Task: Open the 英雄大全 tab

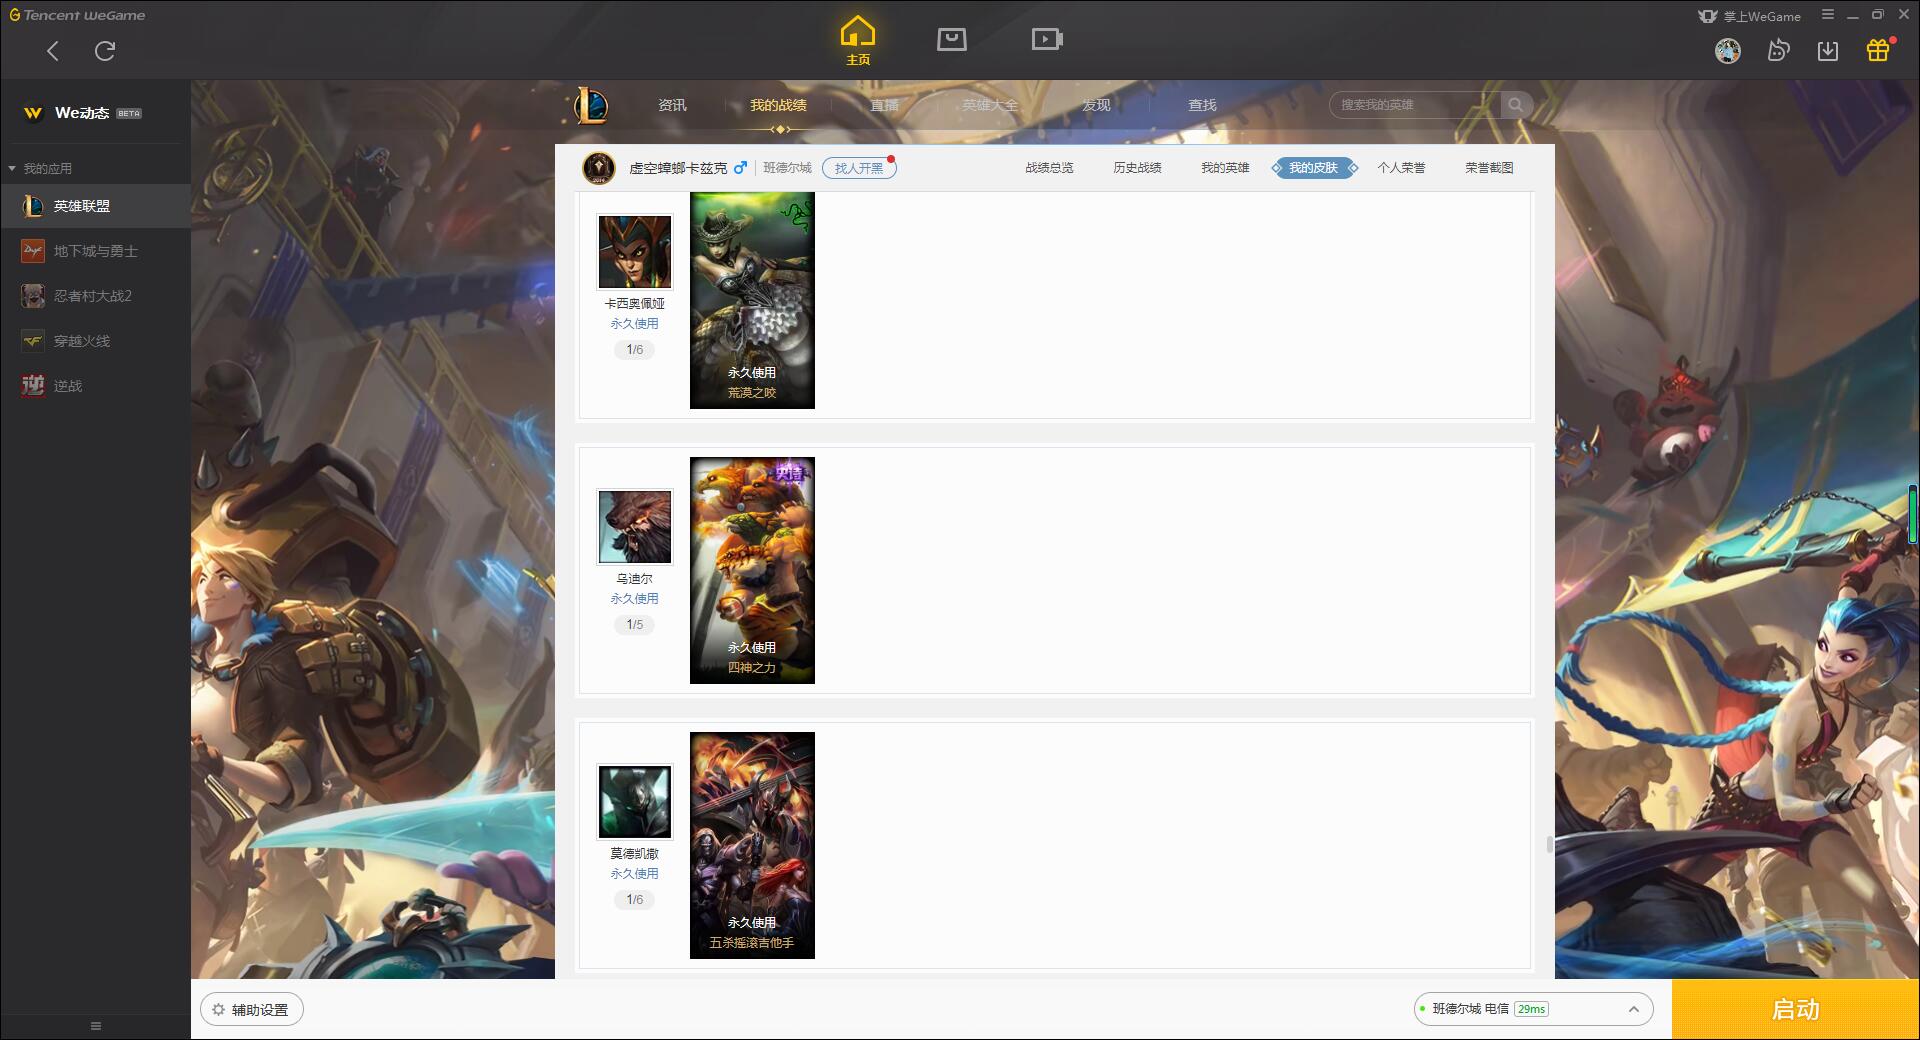Action: click(990, 105)
